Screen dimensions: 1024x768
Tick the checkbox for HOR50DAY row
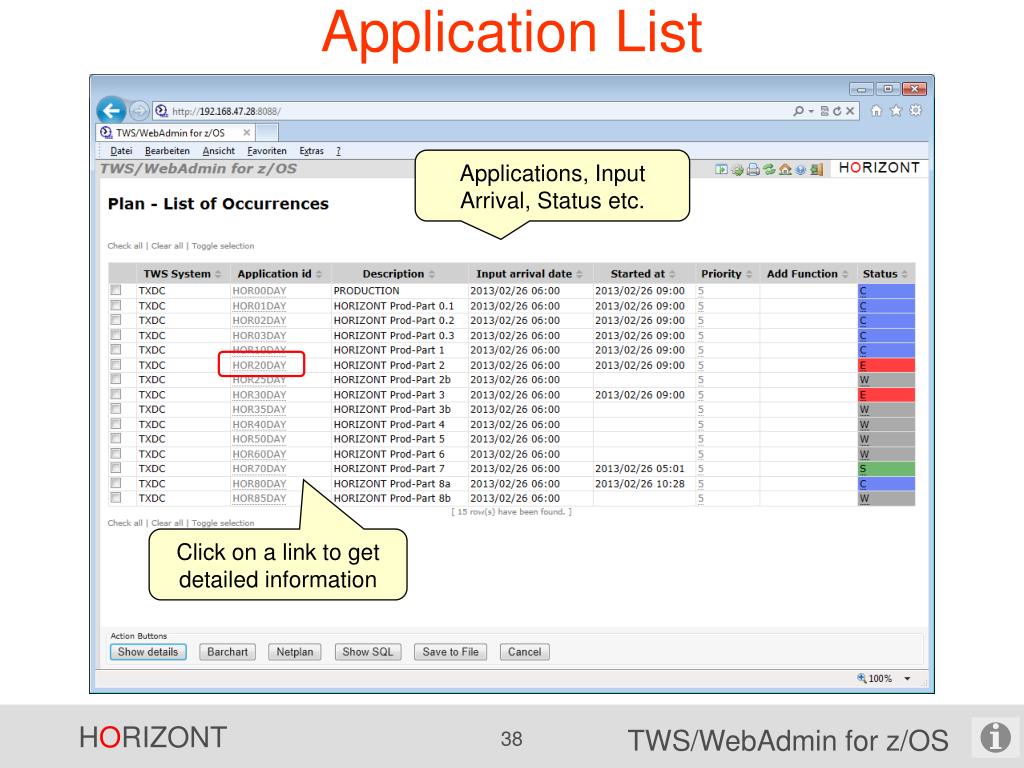(116, 439)
